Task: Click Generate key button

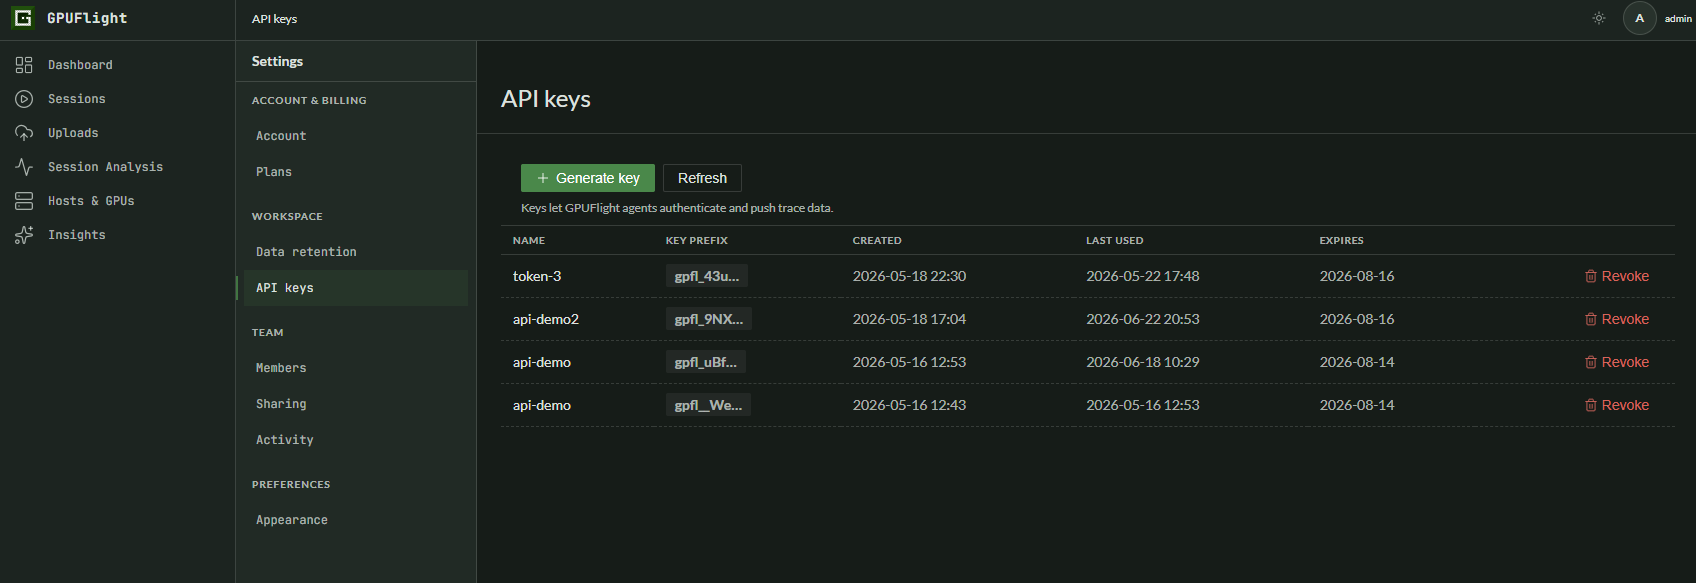Action: pyautogui.click(x=588, y=178)
